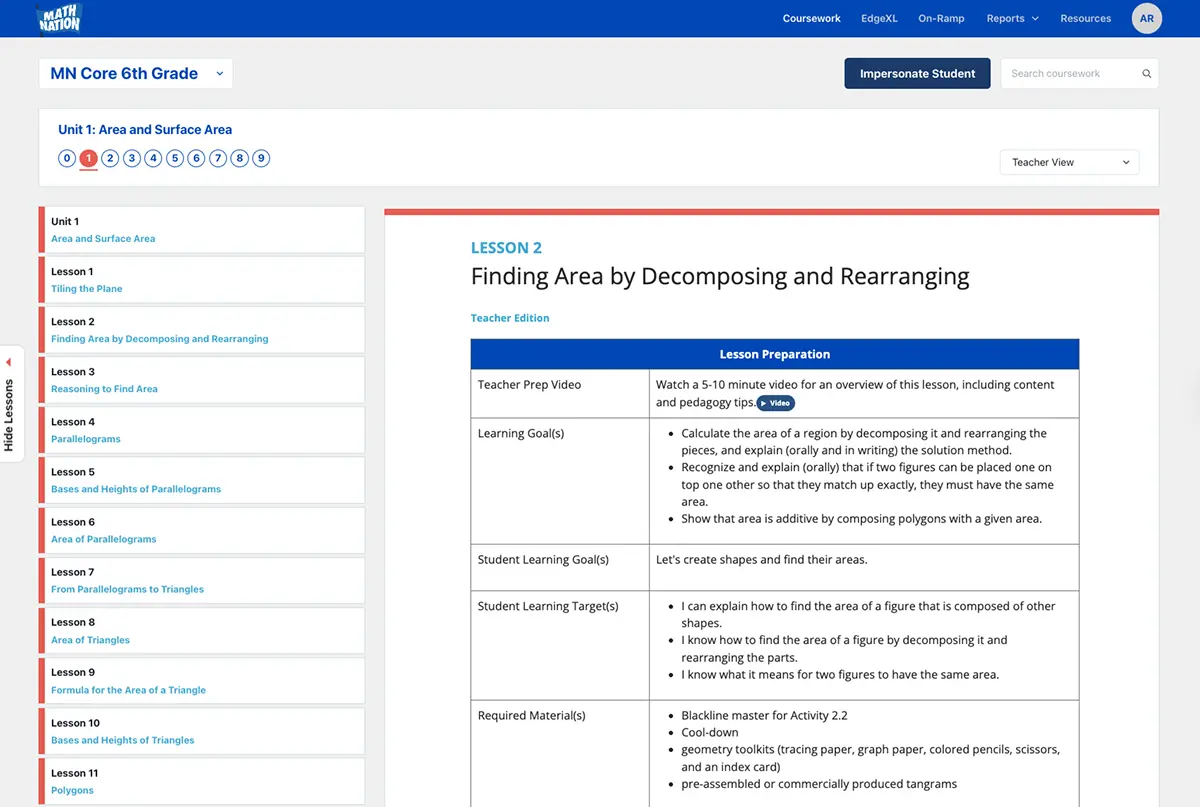Open the AR user avatar menu

click(1146, 18)
